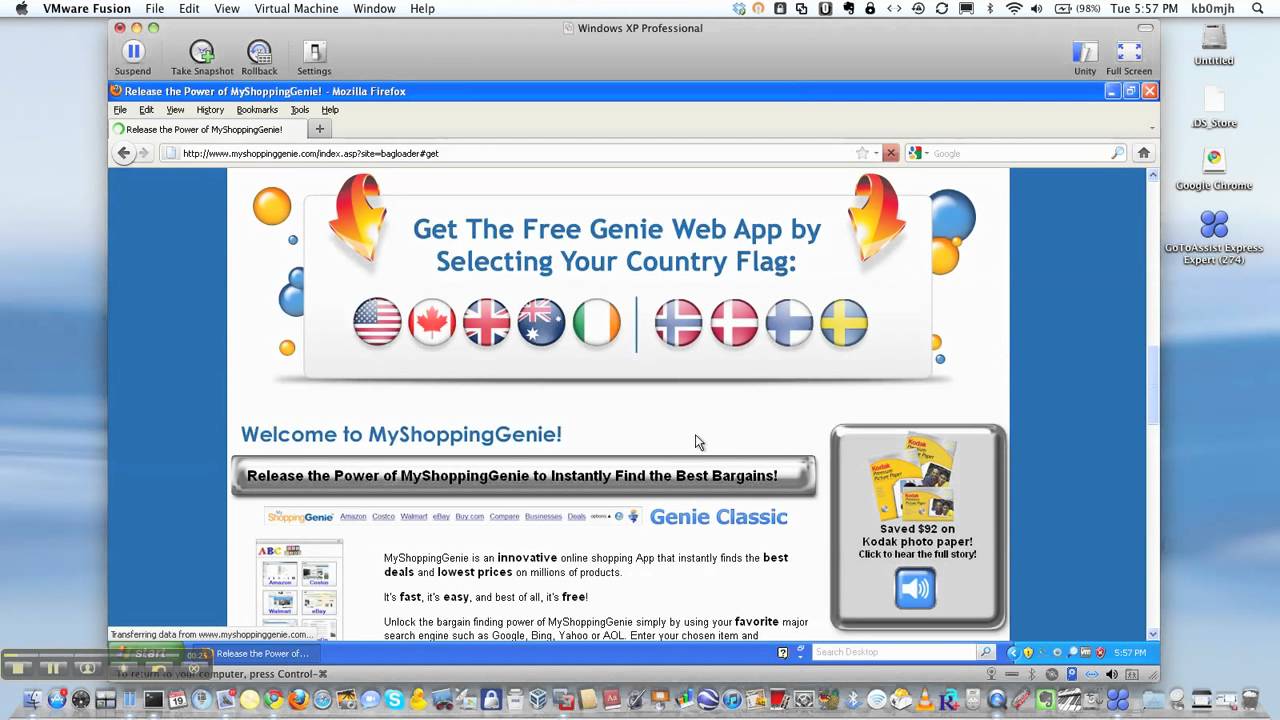
Task: Open a new Firefox tab
Action: click(320, 129)
